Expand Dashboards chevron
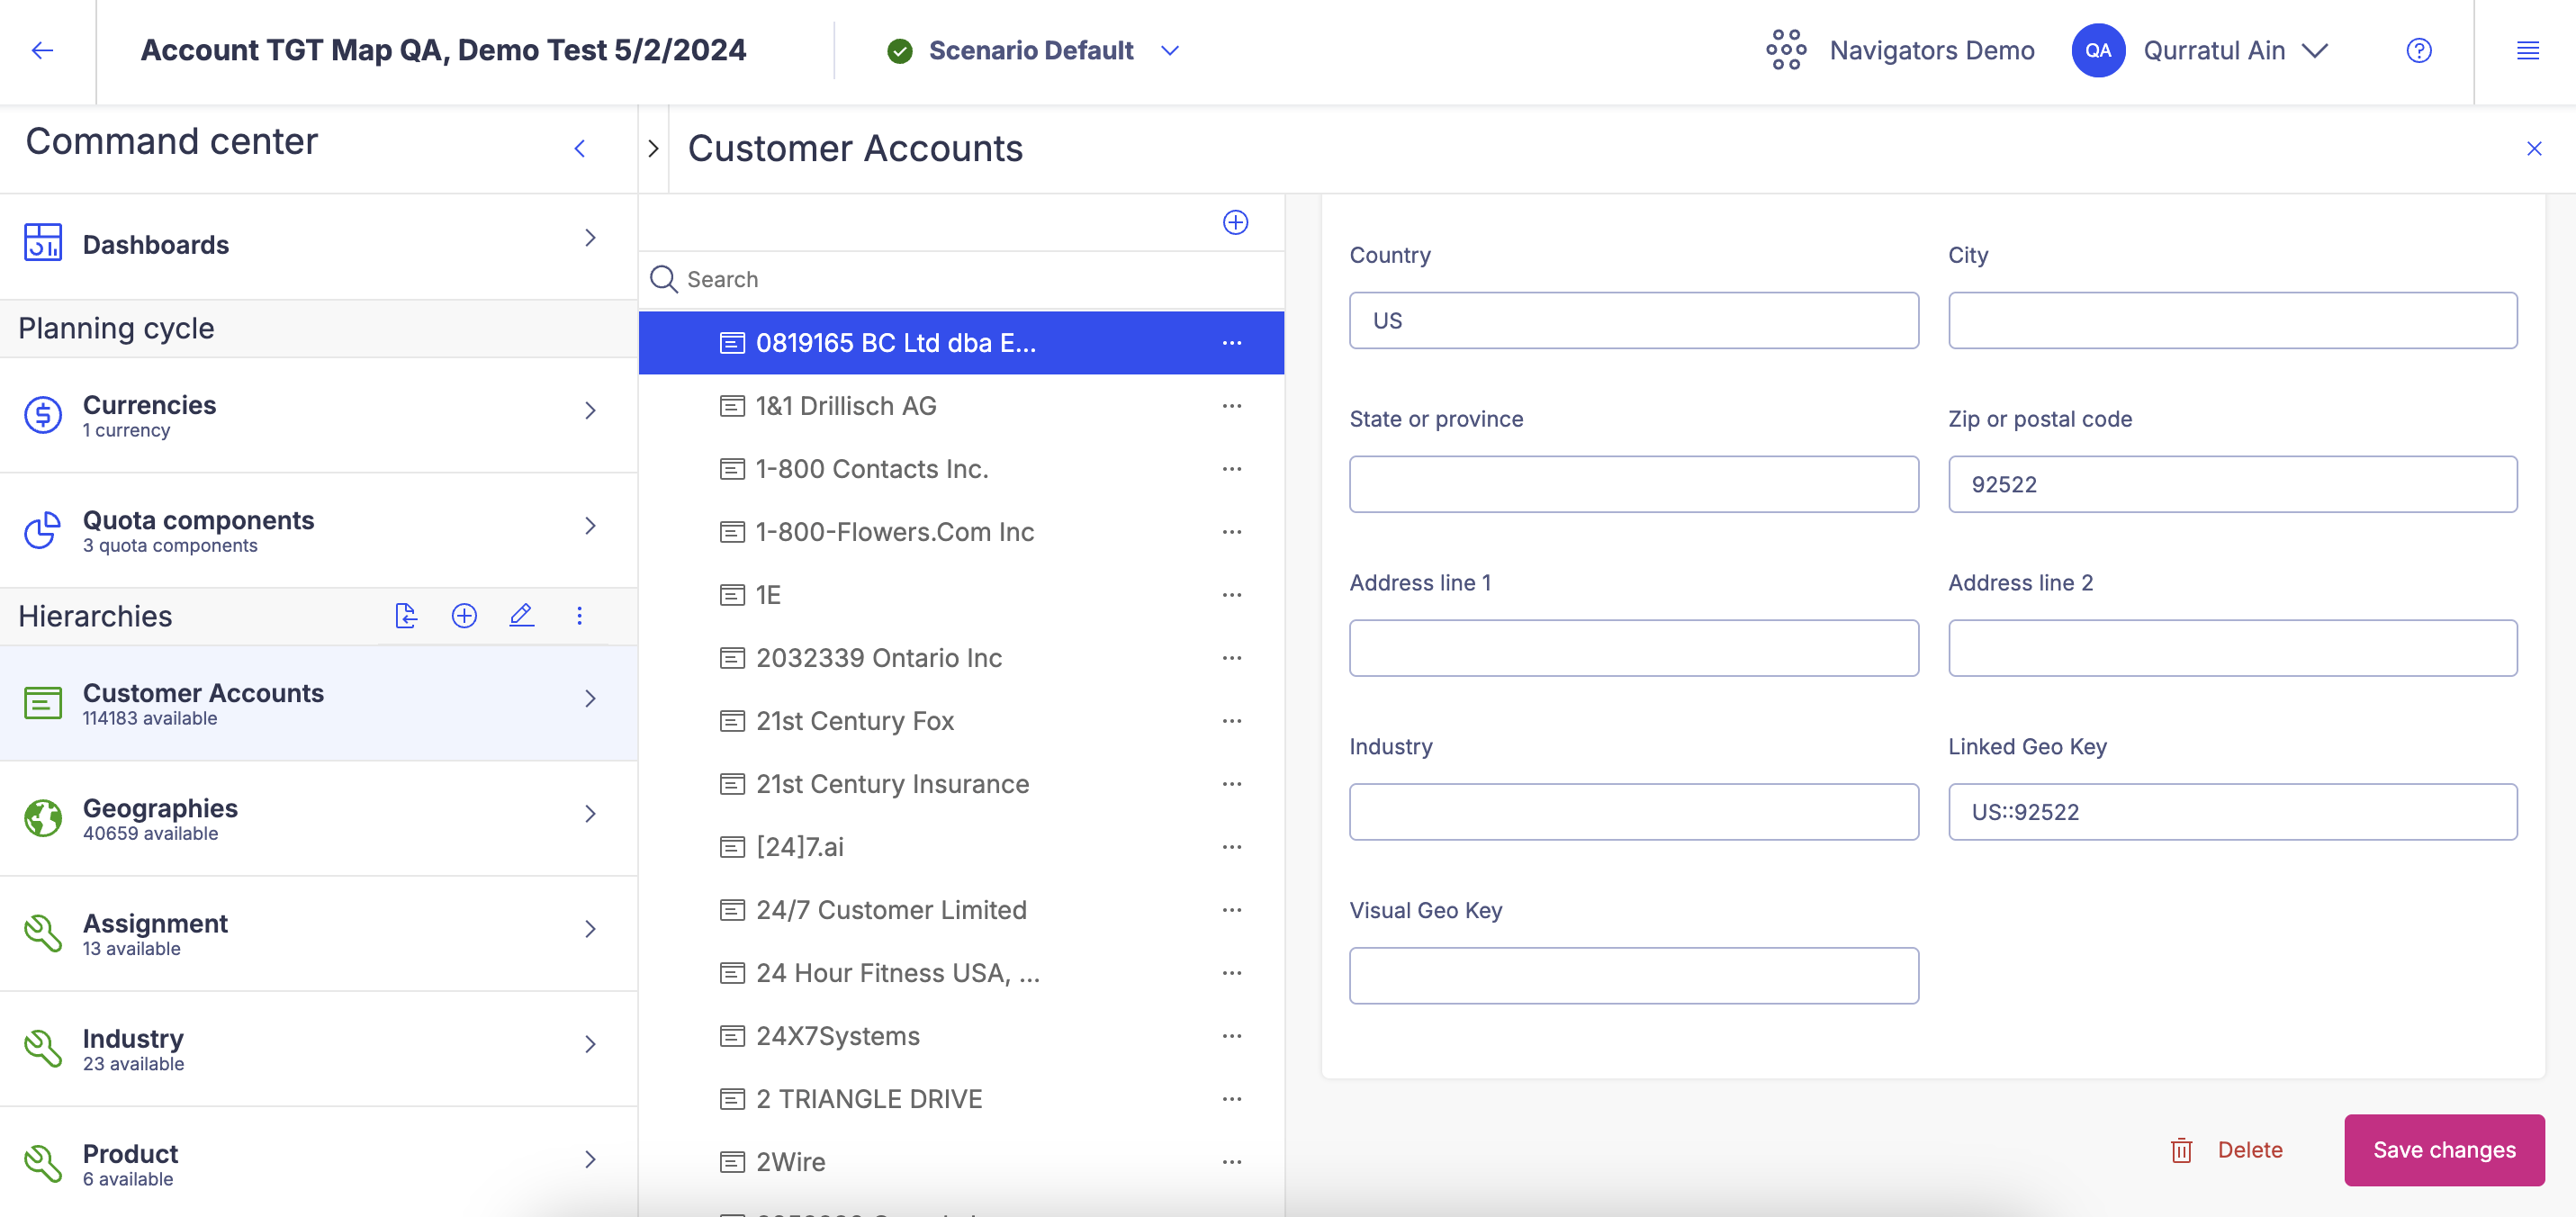Screen dimensions: 2576x1217 coord(590,238)
